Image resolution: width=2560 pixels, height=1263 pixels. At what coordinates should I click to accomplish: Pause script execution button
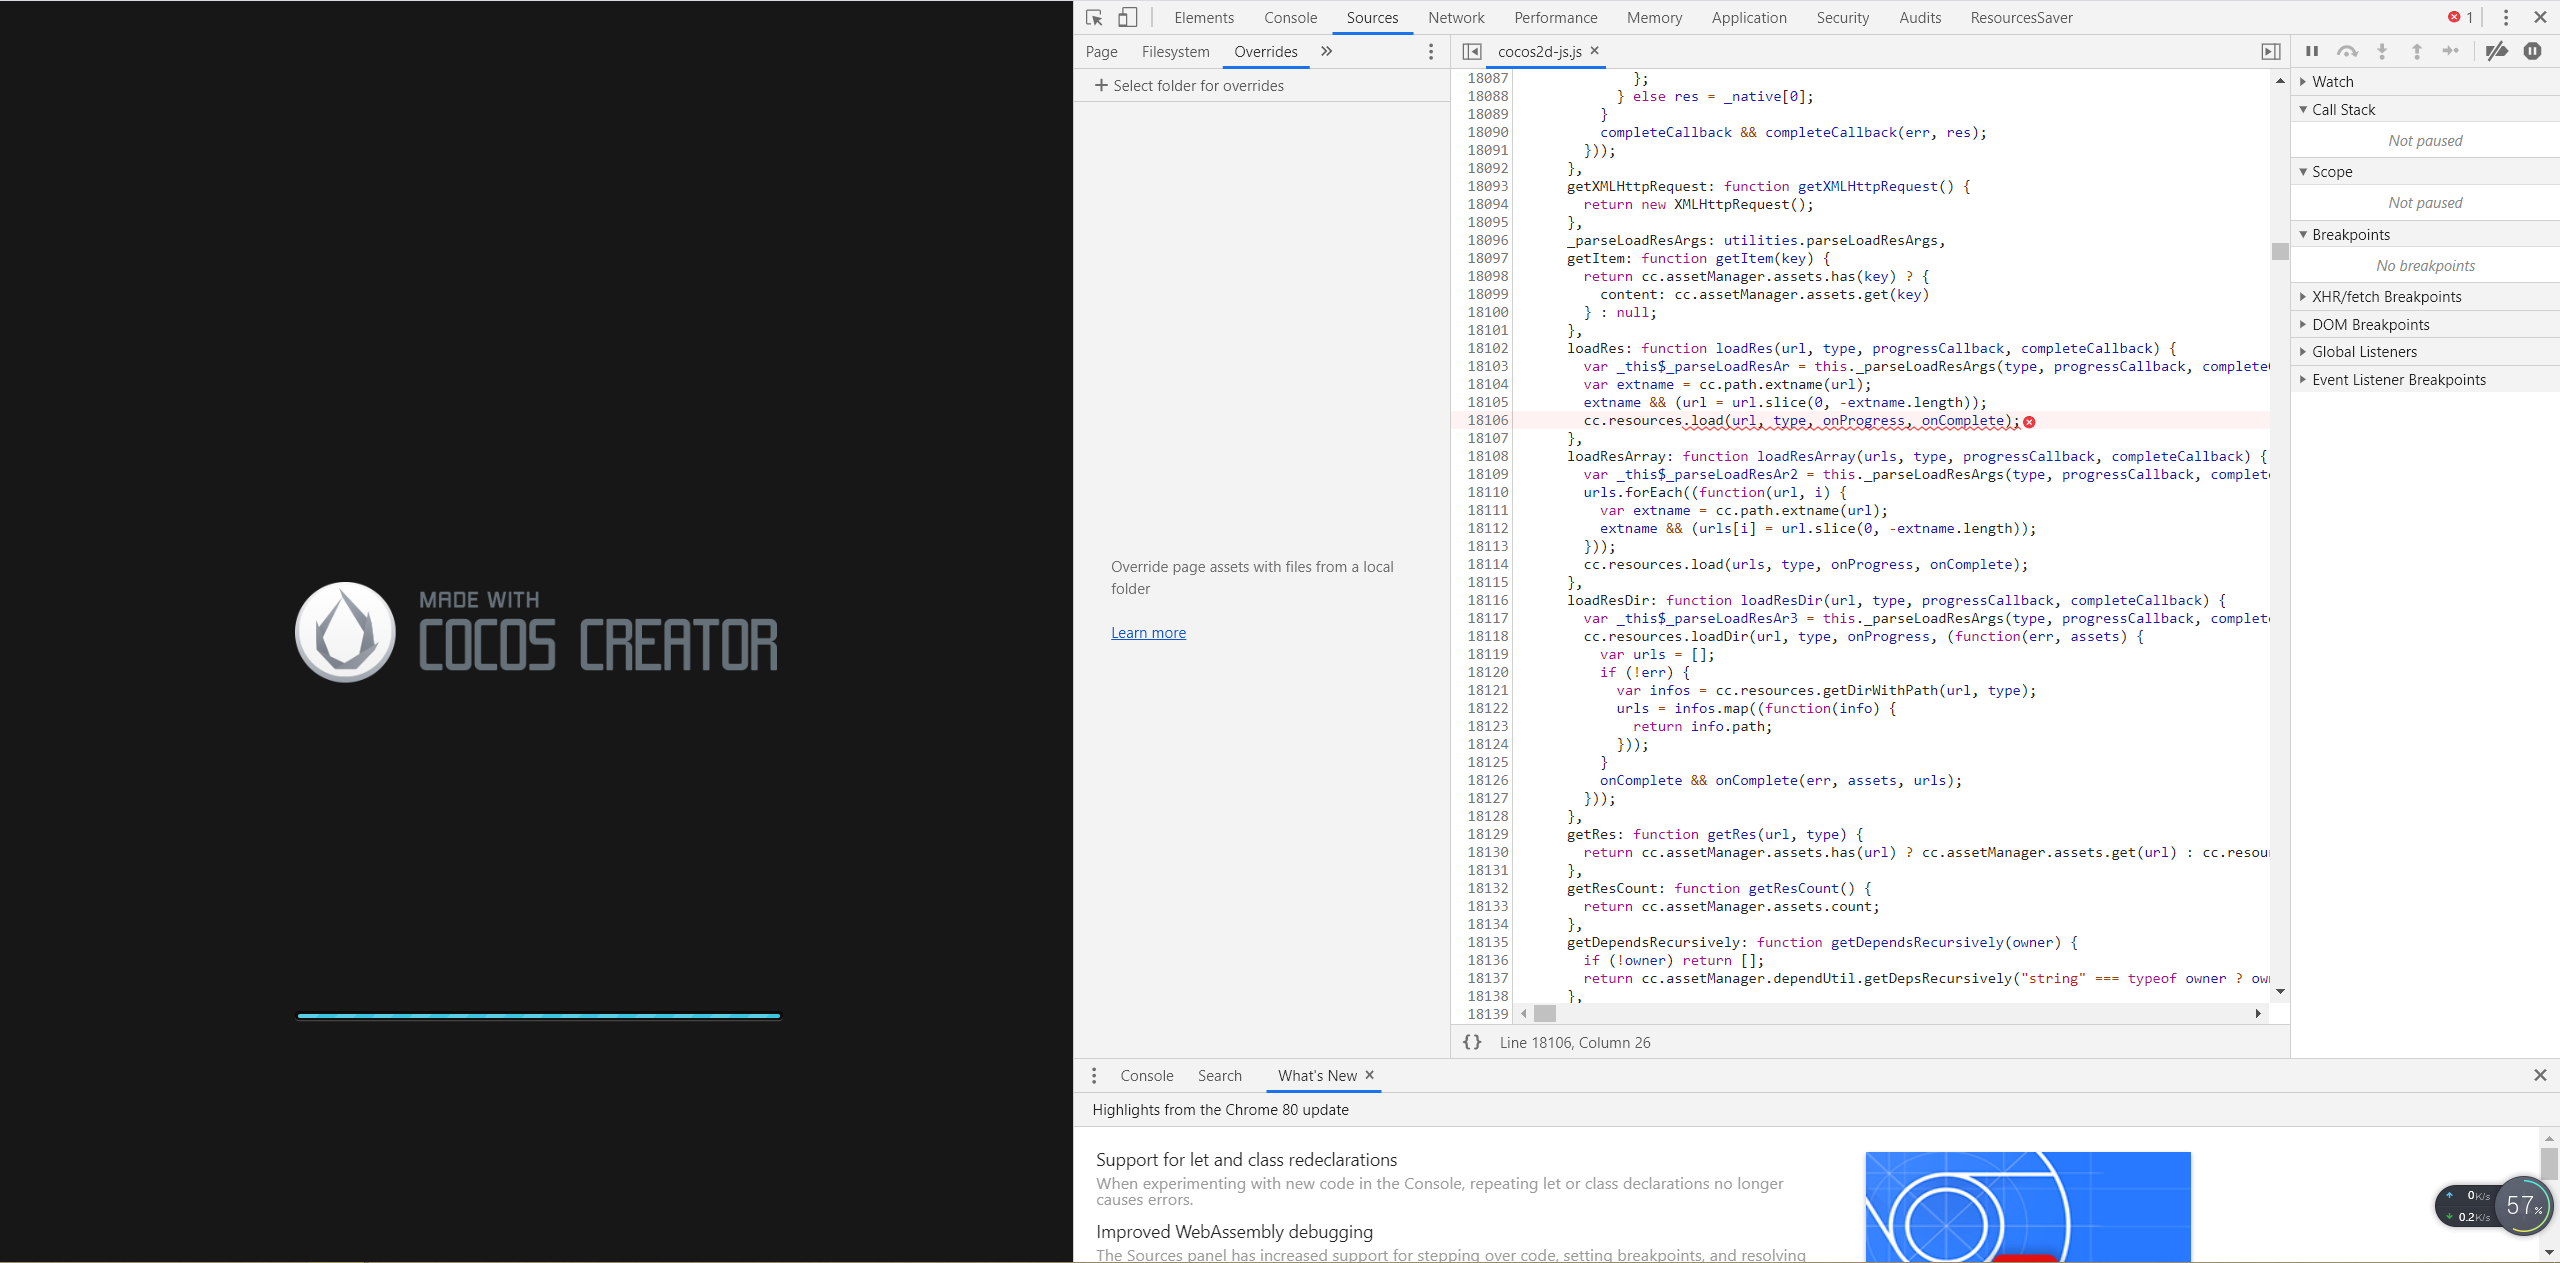pyautogui.click(x=2312, y=51)
